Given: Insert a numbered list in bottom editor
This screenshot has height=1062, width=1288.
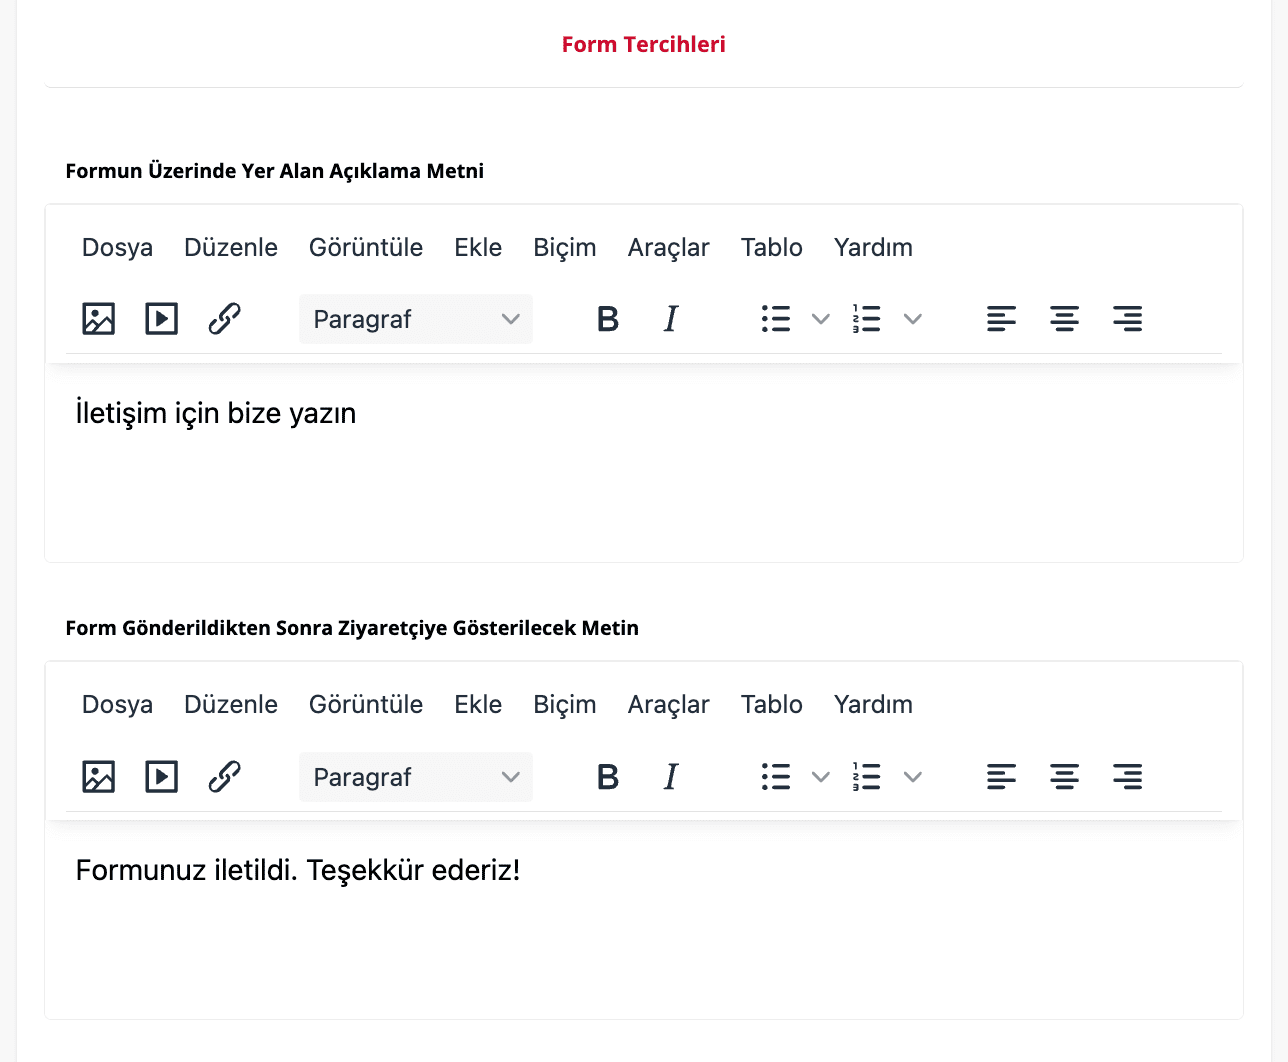Looking at the screenshot, I should (x=866, y=776).
